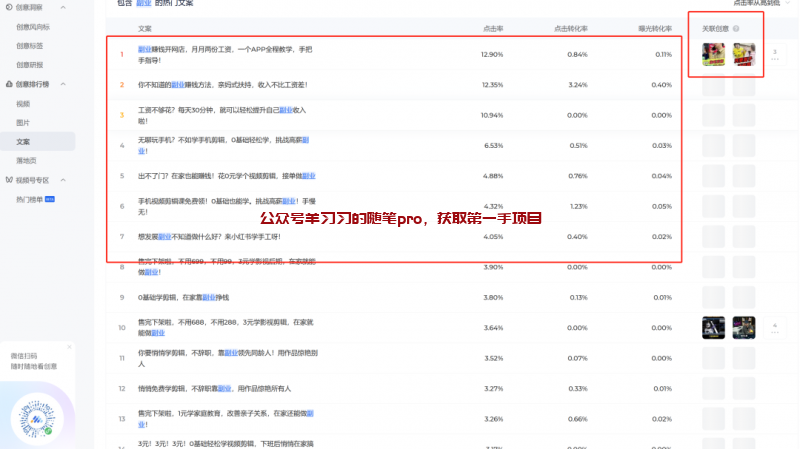
Task: Open 热门榜单 beta sidebar entry
Action: 35,199
